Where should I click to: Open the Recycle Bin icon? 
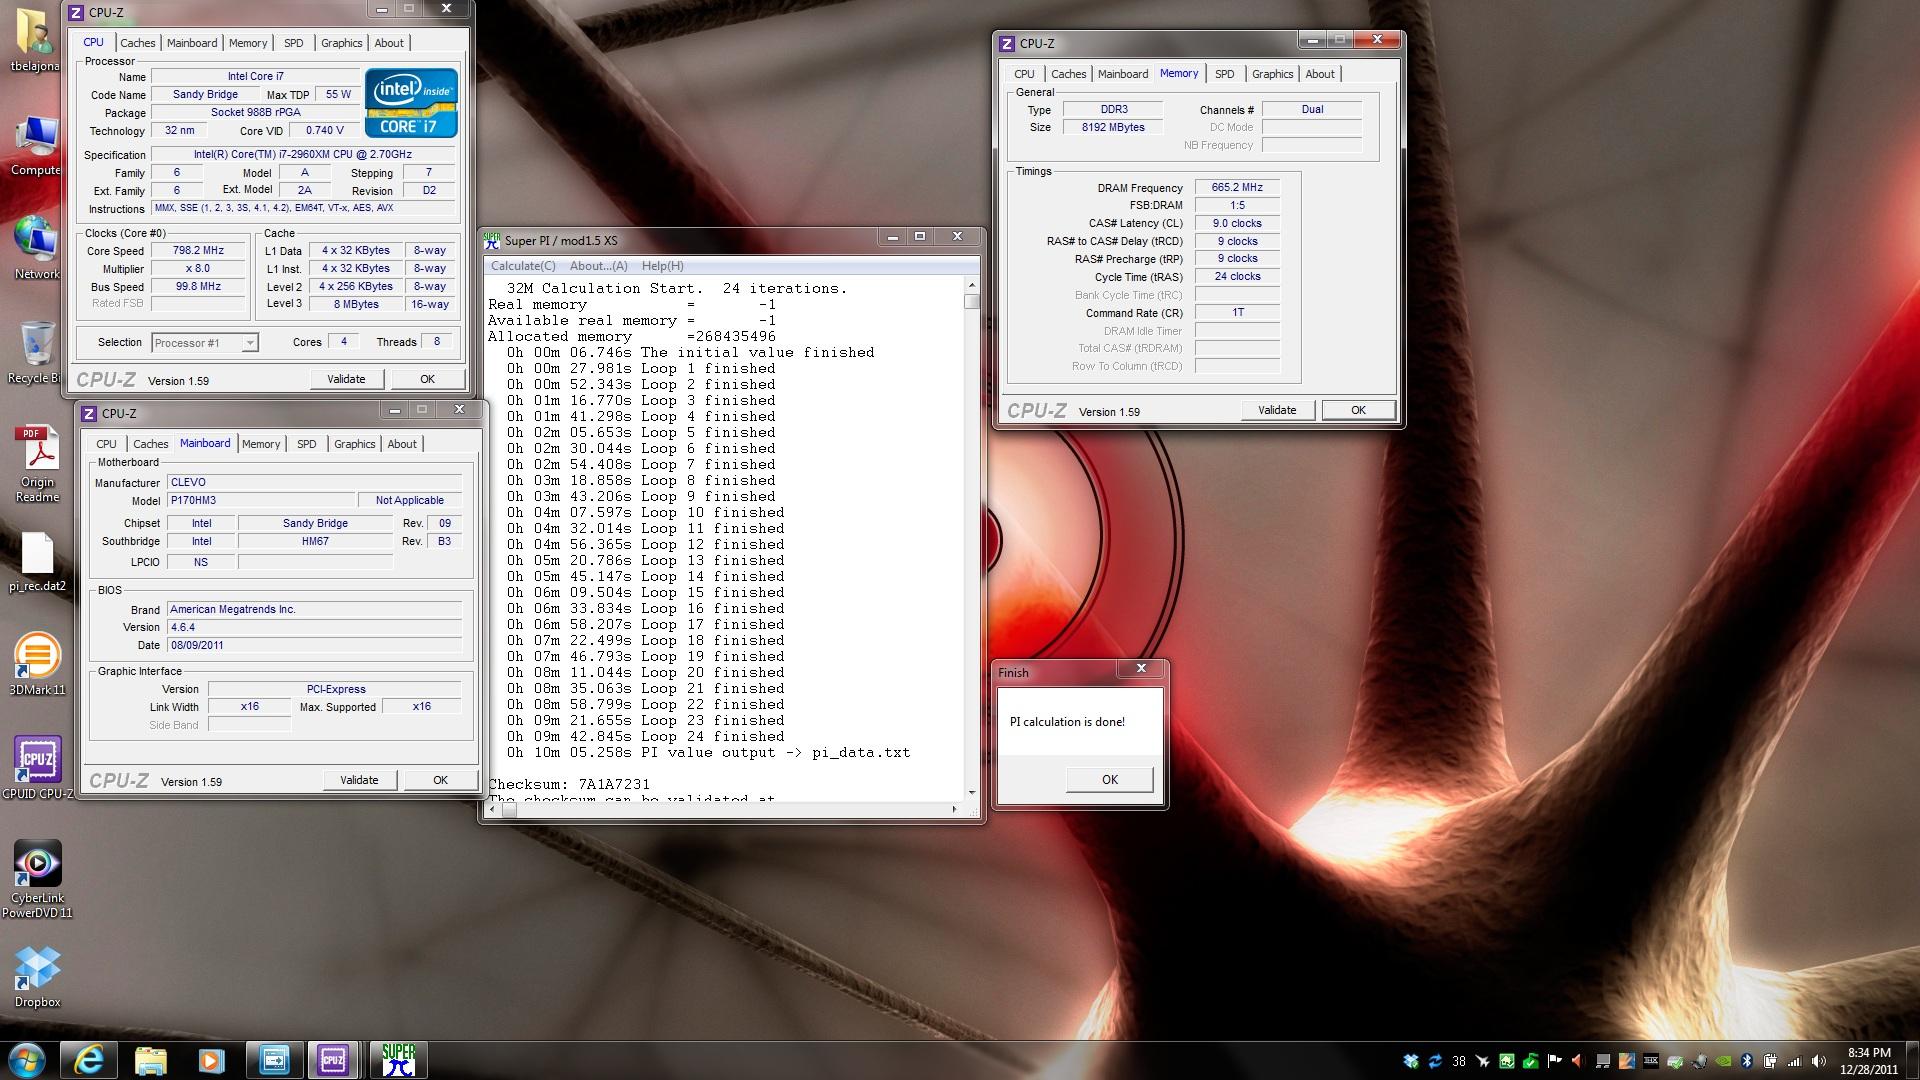click(36, 352)
